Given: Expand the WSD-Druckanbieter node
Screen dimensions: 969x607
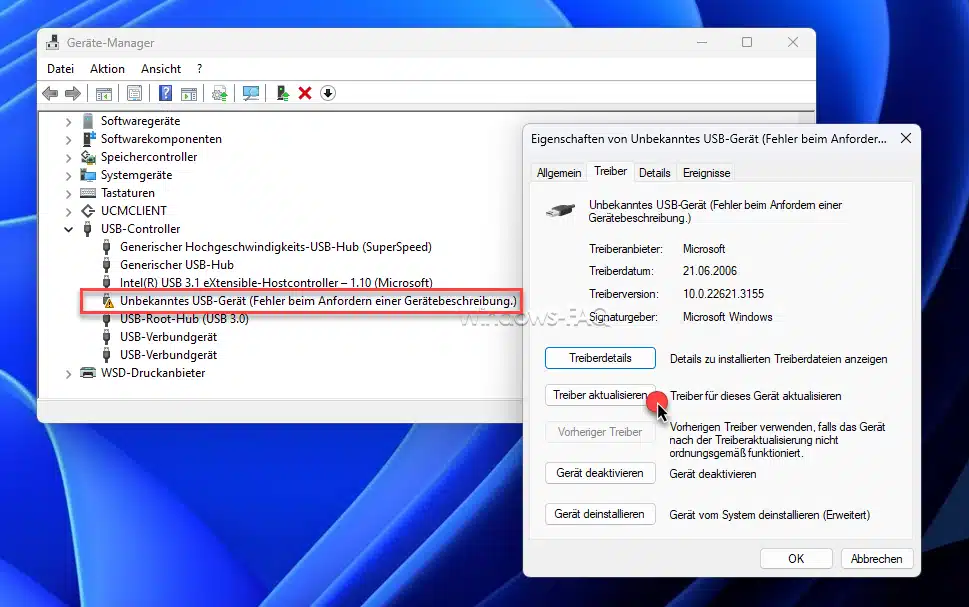Looking at the screenshot, I should click(x=68, y=373).
